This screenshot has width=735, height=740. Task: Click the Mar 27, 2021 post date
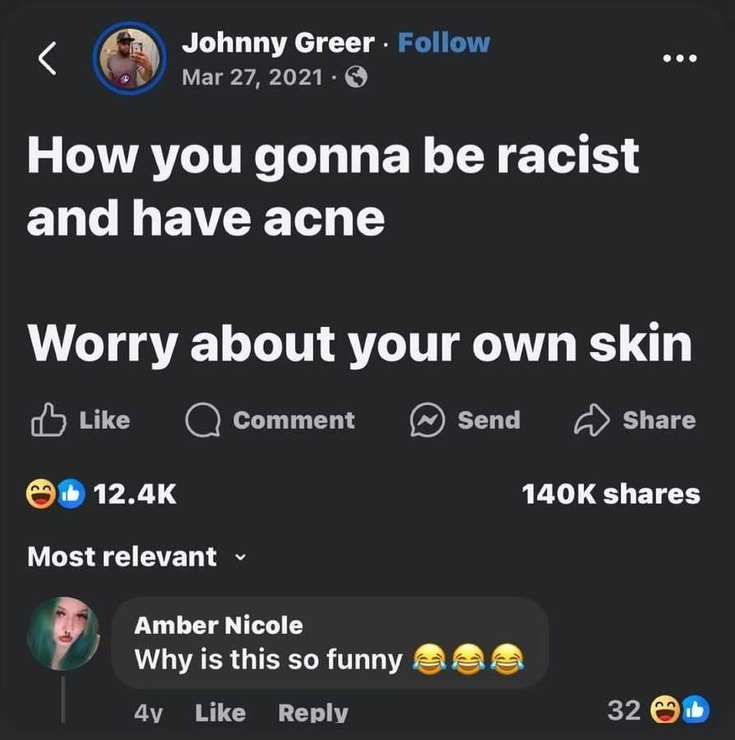coord(253,77)
